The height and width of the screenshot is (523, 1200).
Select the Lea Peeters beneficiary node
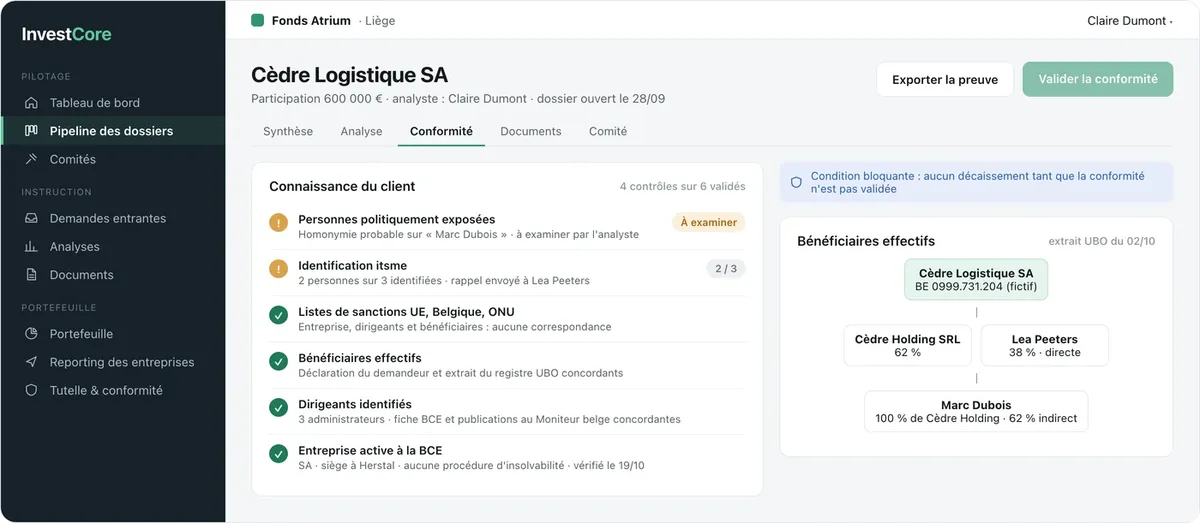coord(1044,346)
